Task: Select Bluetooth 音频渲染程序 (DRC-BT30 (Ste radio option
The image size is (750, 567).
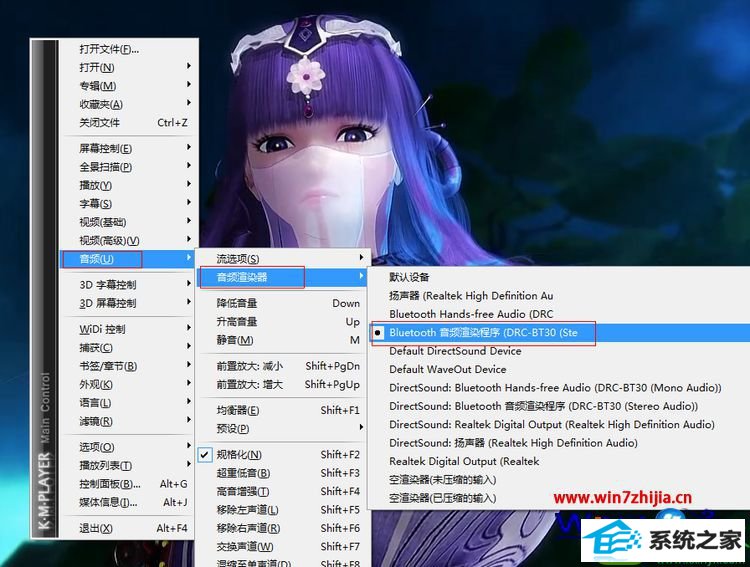Action: click(x=560, y=333)
